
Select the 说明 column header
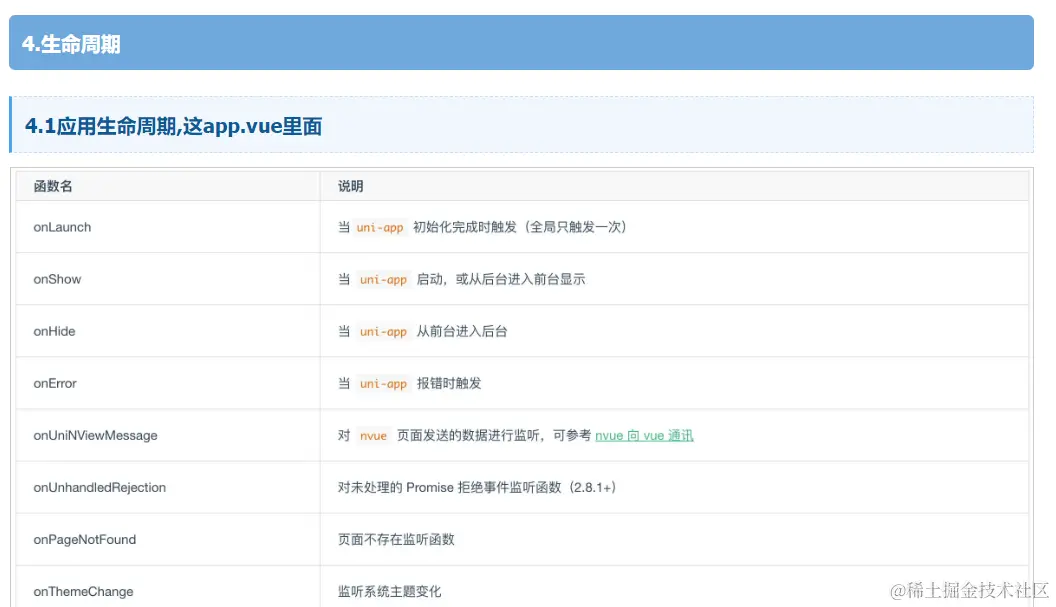pyautogui.click(x=351, y=186)
